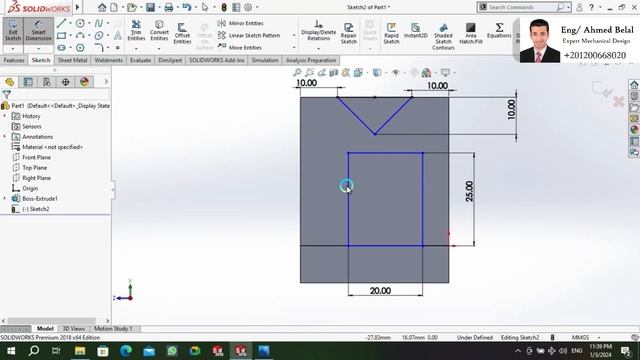The width and height of the screenshot is (640, 360).
Task: Switch to the Simulation tab
Action: click(265, 60)
